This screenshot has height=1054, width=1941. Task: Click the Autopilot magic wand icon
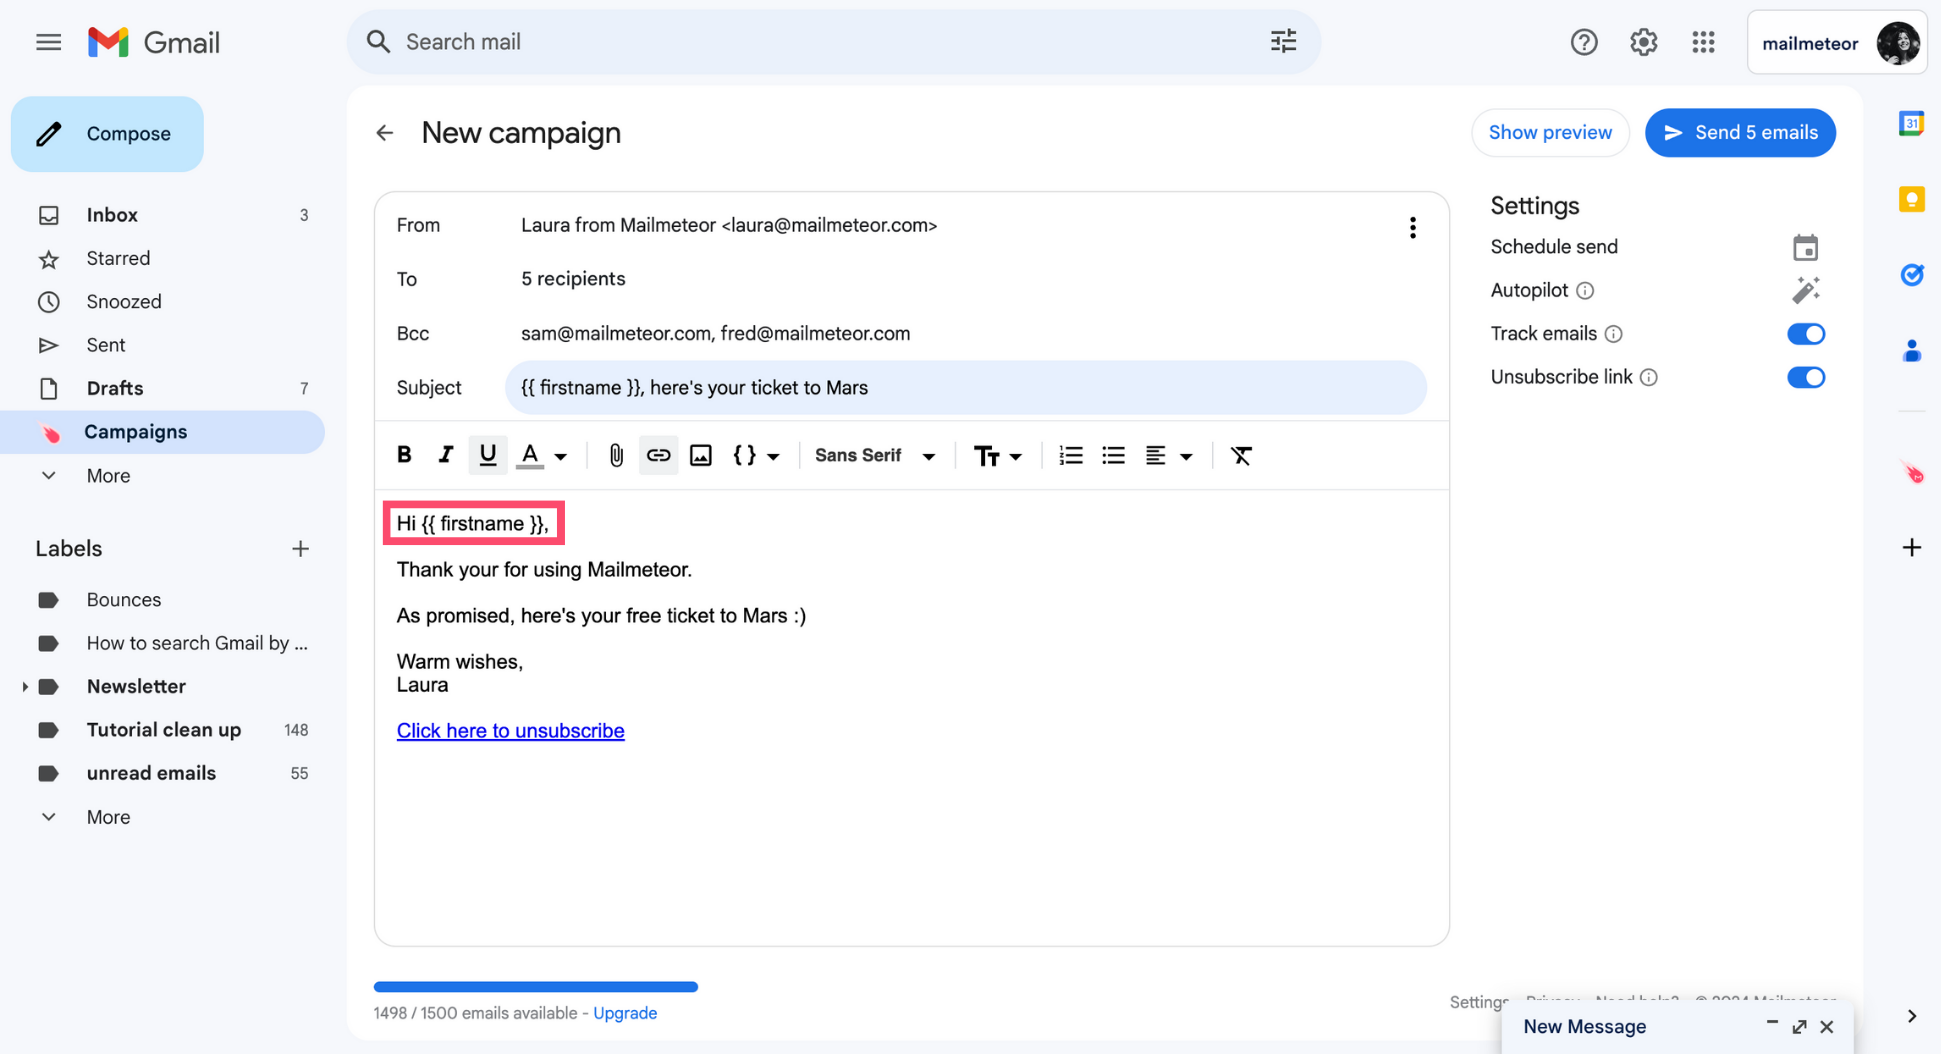1805,290
